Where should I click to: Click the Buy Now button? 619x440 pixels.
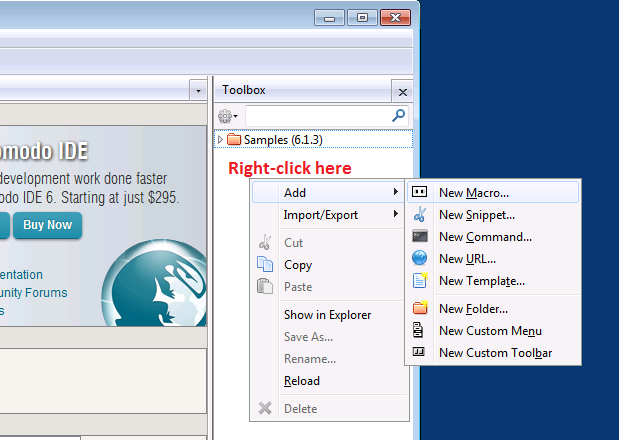click(47, 225)
